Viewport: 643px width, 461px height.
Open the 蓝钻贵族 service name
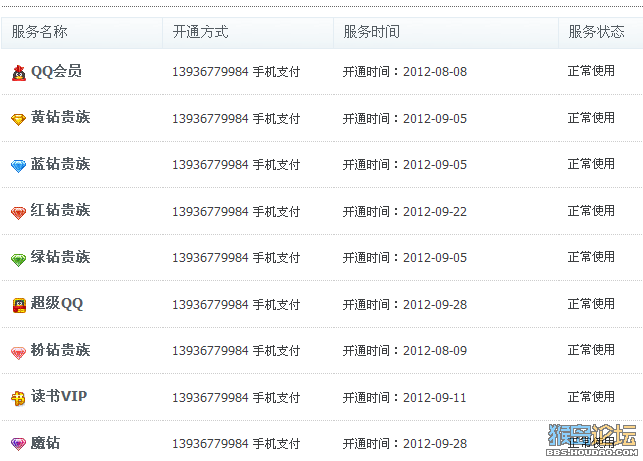click(60, 164)
